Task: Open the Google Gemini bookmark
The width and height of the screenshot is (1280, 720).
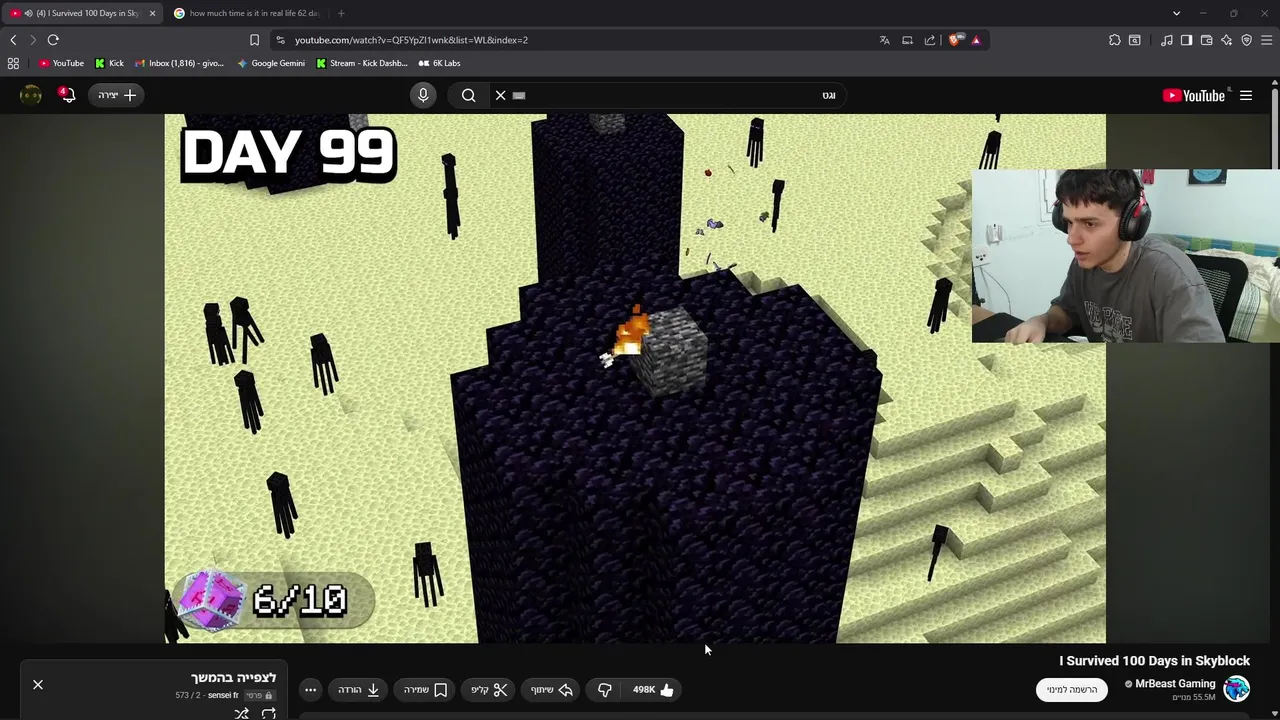Action: pyautogui.click(x=271, y=63)
